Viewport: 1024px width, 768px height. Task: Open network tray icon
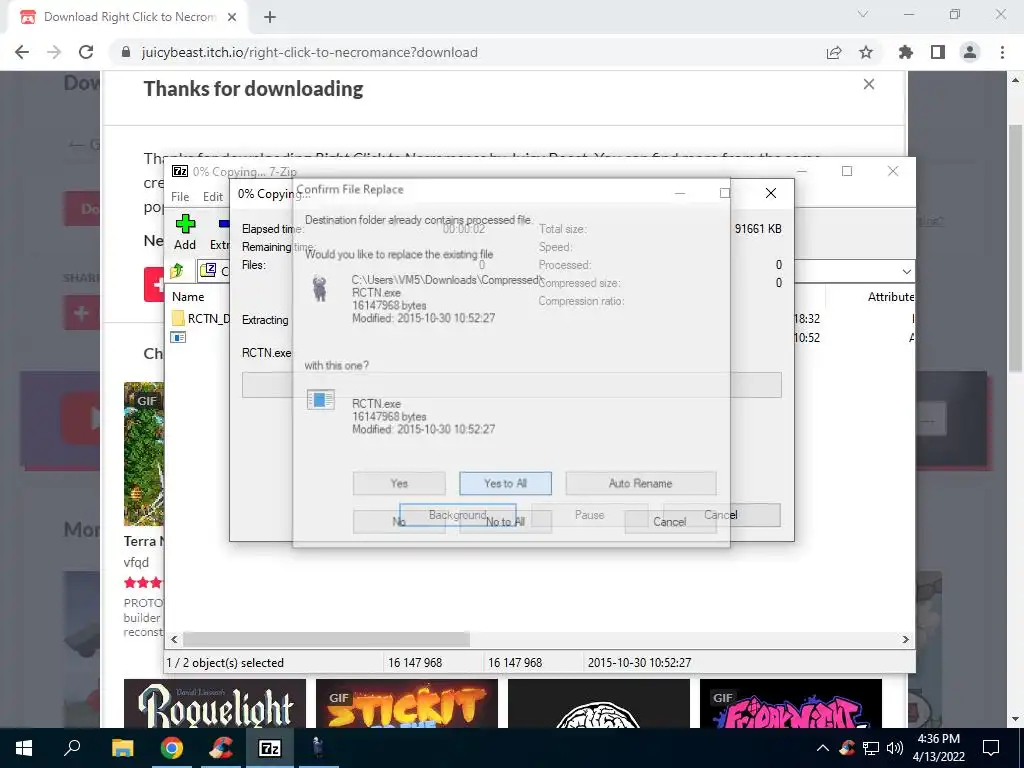tap(871, 748)
